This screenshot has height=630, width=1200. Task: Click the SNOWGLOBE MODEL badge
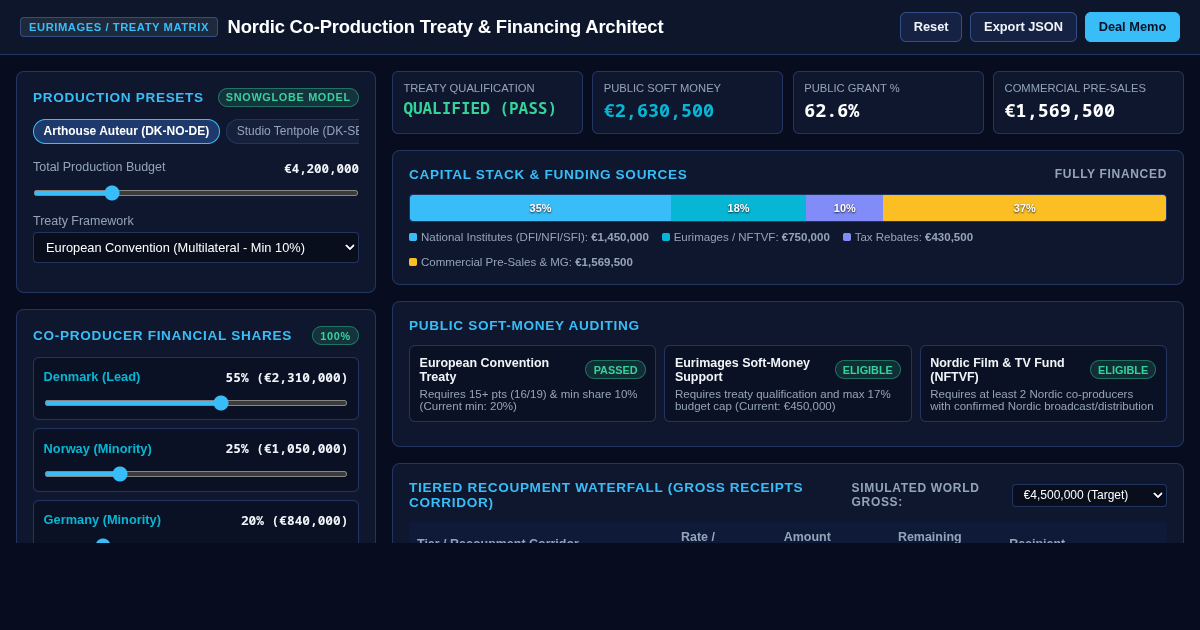(x=288, y=97)
